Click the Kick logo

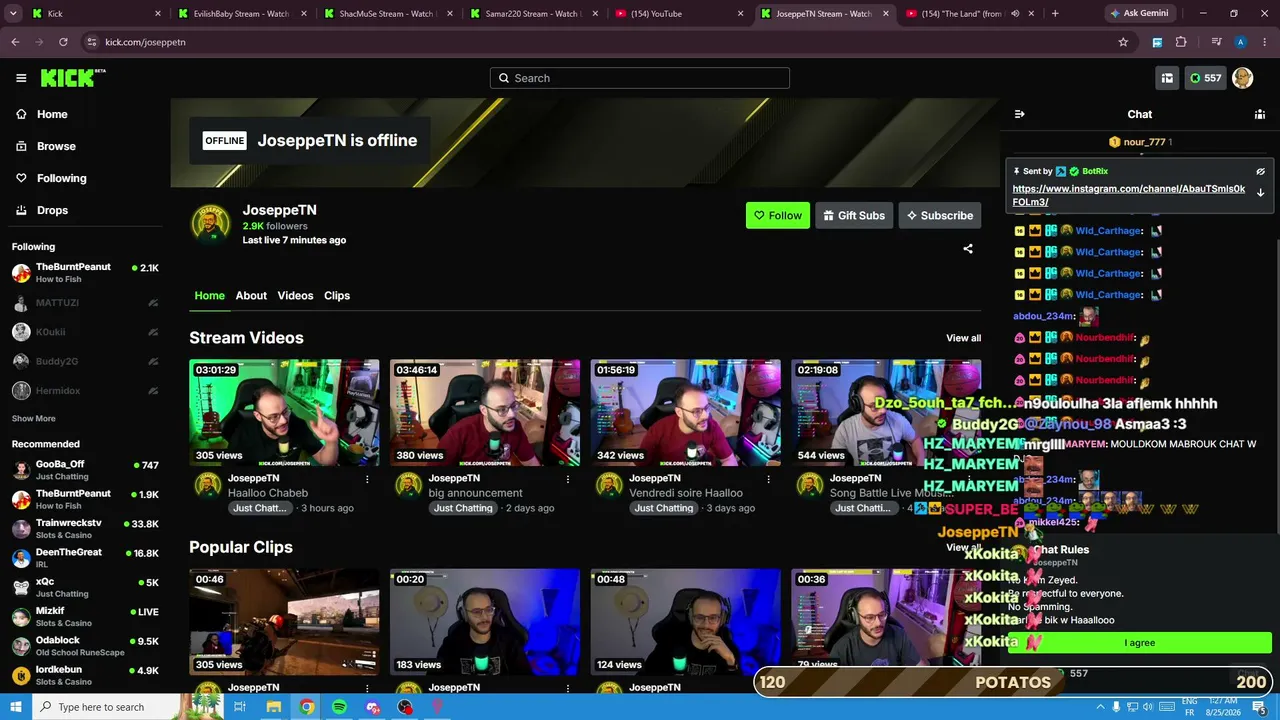[x=73, y=78]
